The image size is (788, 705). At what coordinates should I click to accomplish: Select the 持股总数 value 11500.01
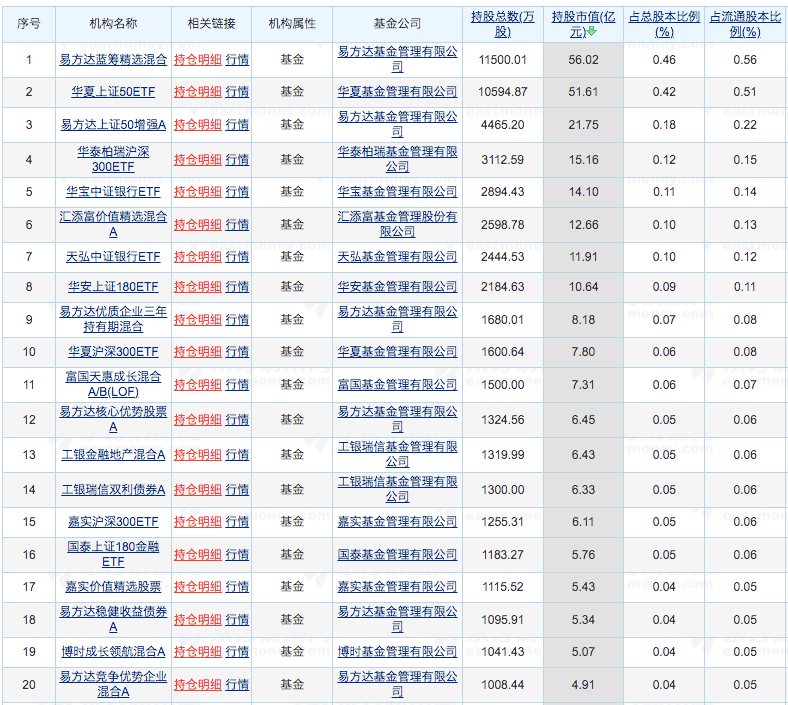click(503, 60)
